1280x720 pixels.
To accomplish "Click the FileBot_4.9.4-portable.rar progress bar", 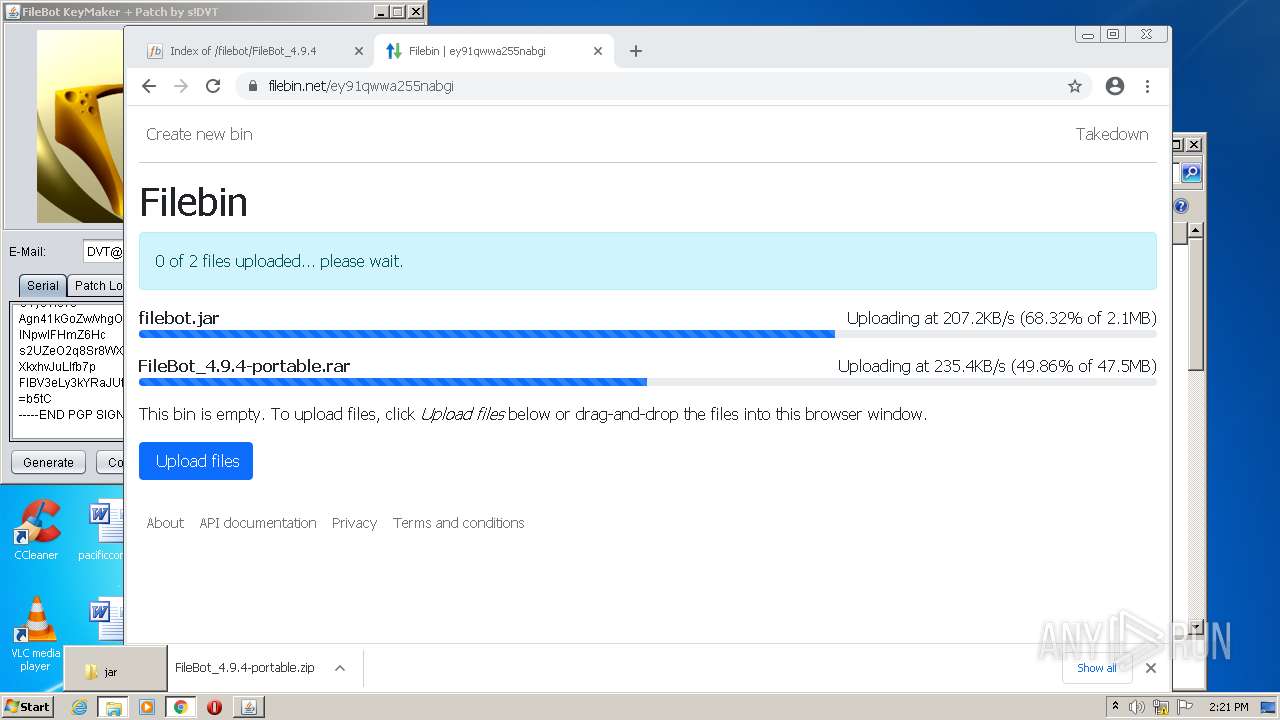I will click(x=648, y=382).
